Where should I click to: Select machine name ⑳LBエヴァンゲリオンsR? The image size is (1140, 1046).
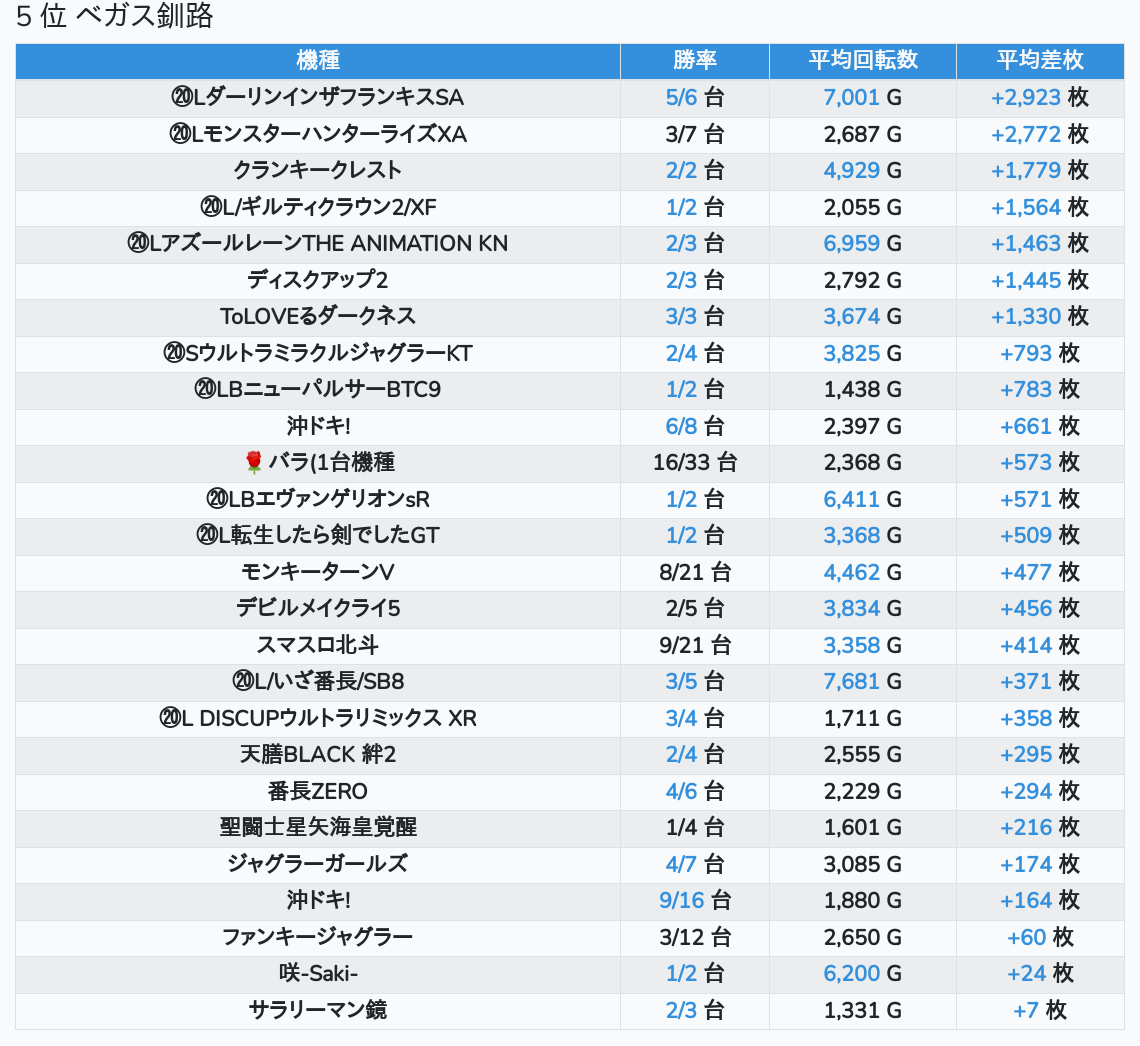point(318,499)
